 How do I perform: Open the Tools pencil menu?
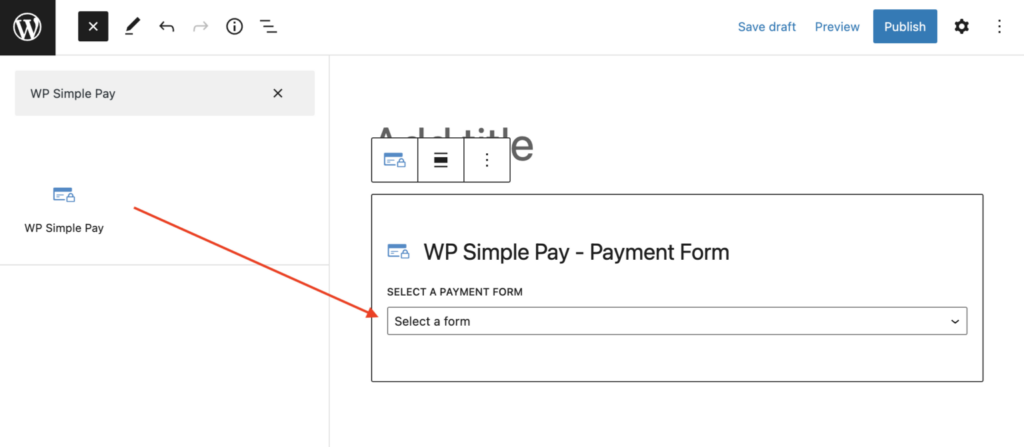(x=132, y=27)
